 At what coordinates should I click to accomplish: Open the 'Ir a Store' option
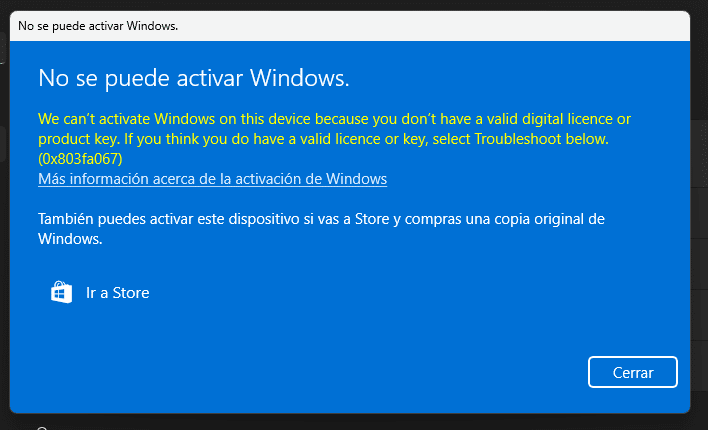(x=117, y=293)
